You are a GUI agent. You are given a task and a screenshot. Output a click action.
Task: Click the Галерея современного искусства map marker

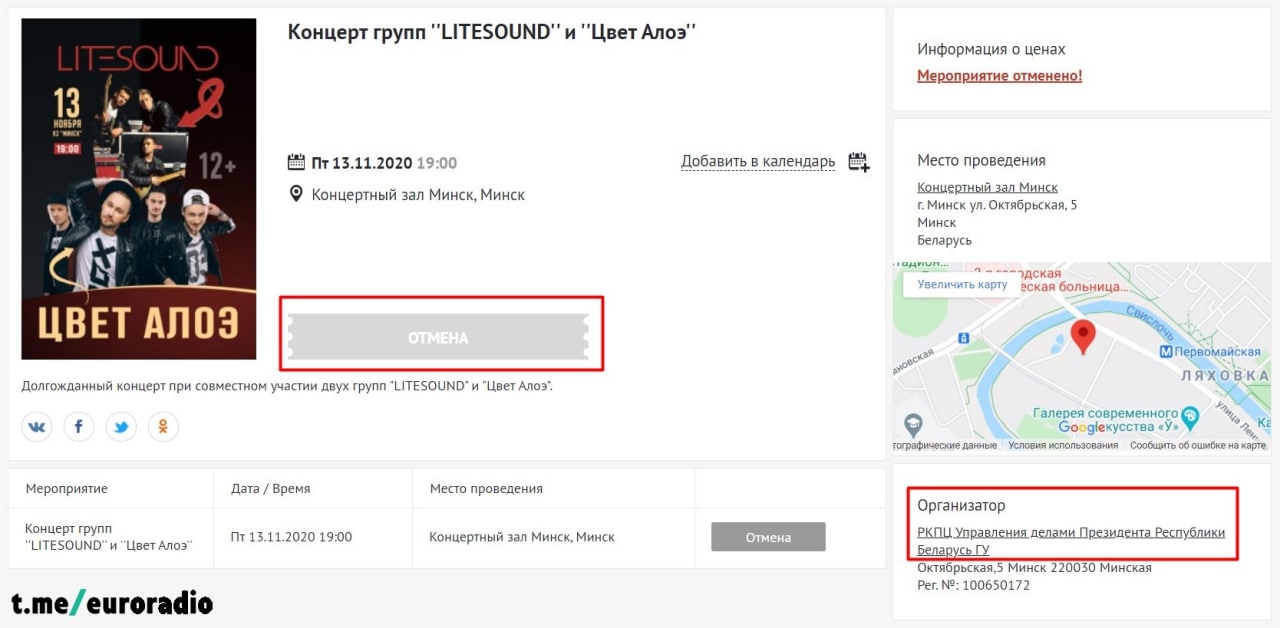click(x=1189, y=417)
